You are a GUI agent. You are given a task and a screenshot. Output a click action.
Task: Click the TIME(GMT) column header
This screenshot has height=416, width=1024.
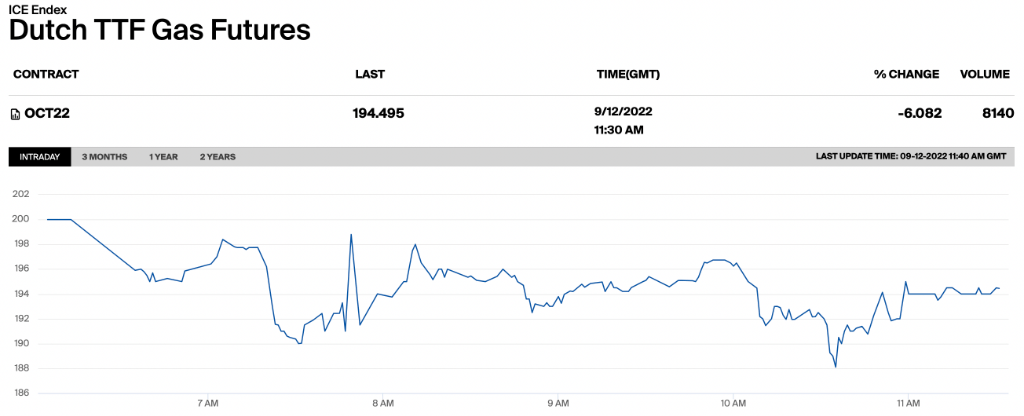pos(627,74)
